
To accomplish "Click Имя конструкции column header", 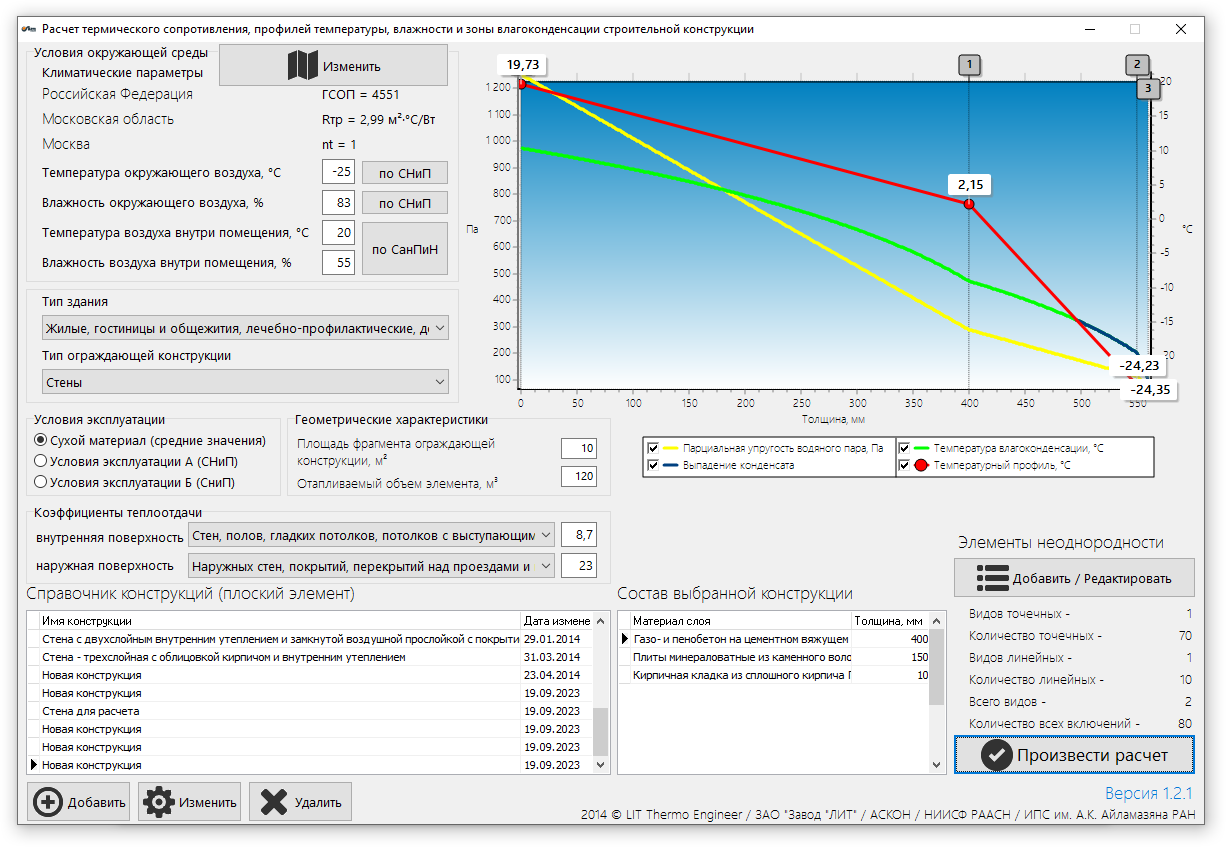I will click(x=279, y=621).
